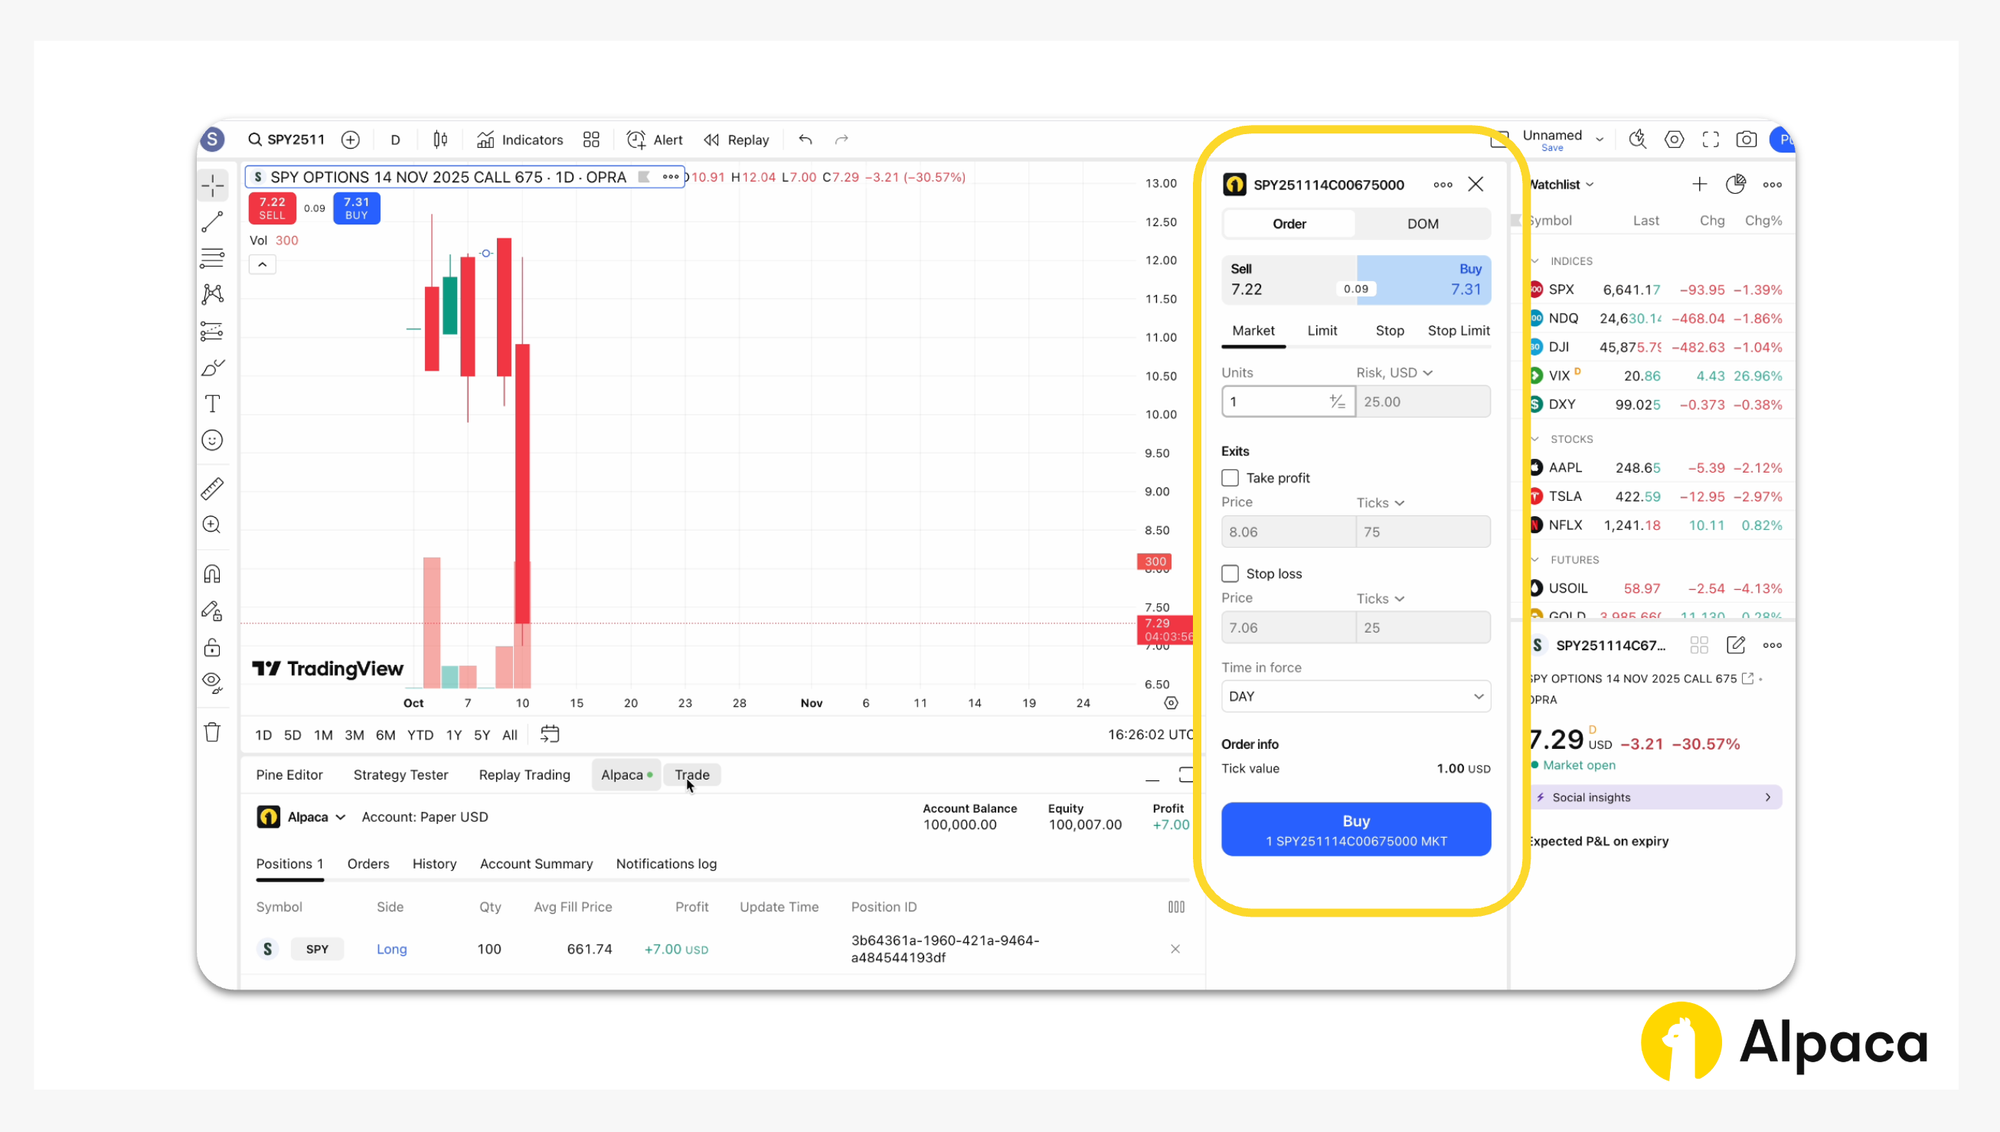Open the Strategy Tester tab
2000x1132 pixels.
click(x=400, y=774)
